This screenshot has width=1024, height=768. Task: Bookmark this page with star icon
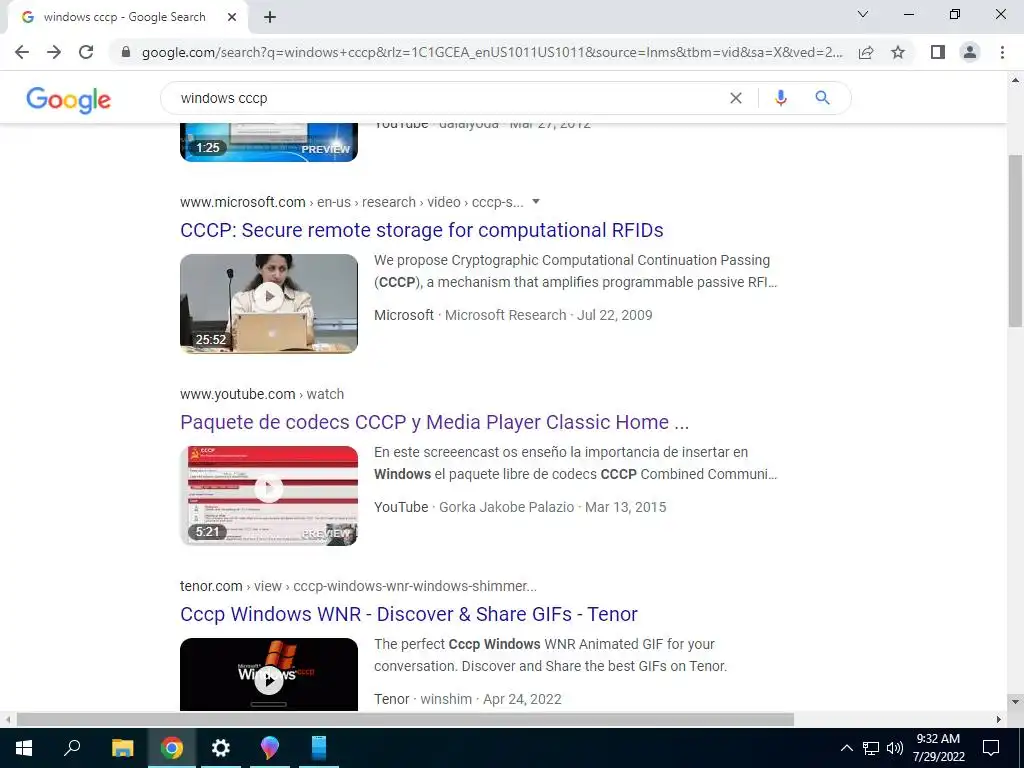click(x=898, y=52)
